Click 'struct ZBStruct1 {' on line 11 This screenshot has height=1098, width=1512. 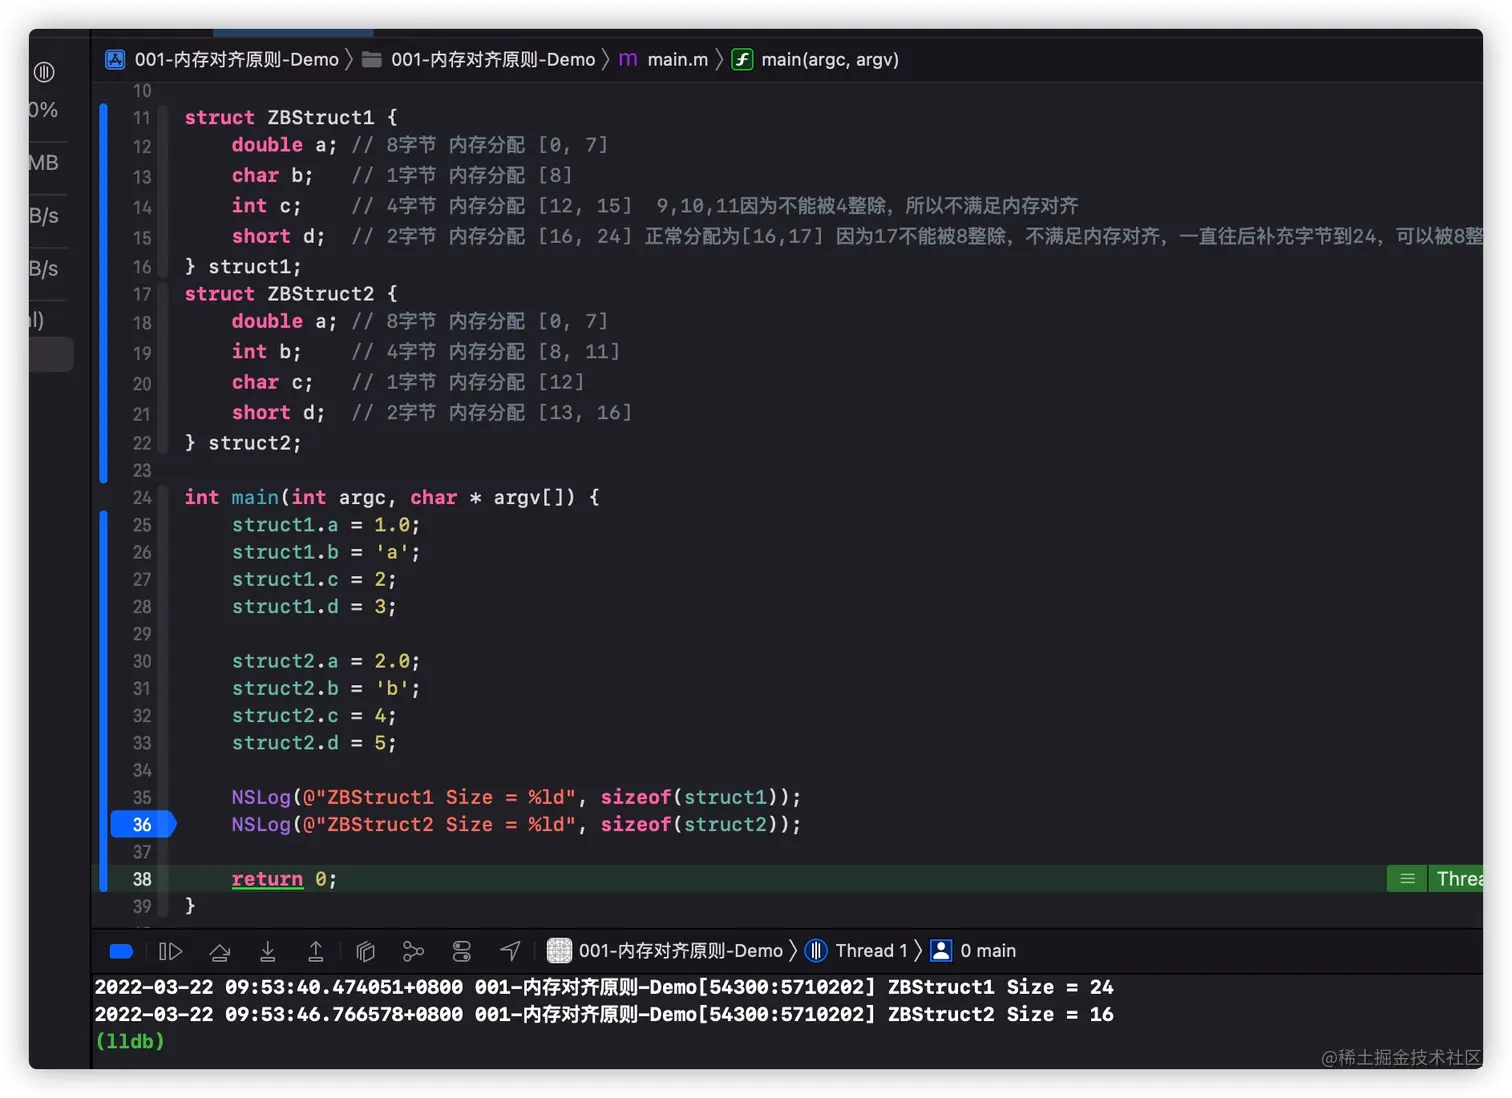291,118
